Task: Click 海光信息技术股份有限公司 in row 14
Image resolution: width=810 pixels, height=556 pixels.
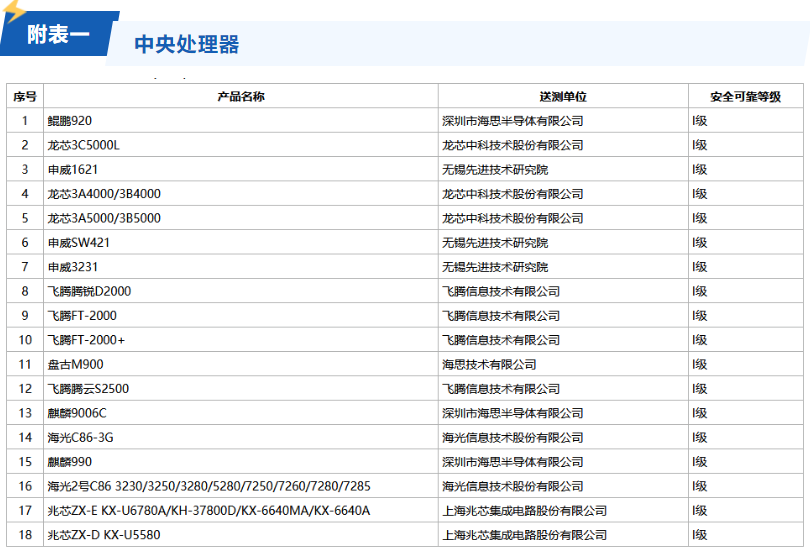Action: (512, 437)
